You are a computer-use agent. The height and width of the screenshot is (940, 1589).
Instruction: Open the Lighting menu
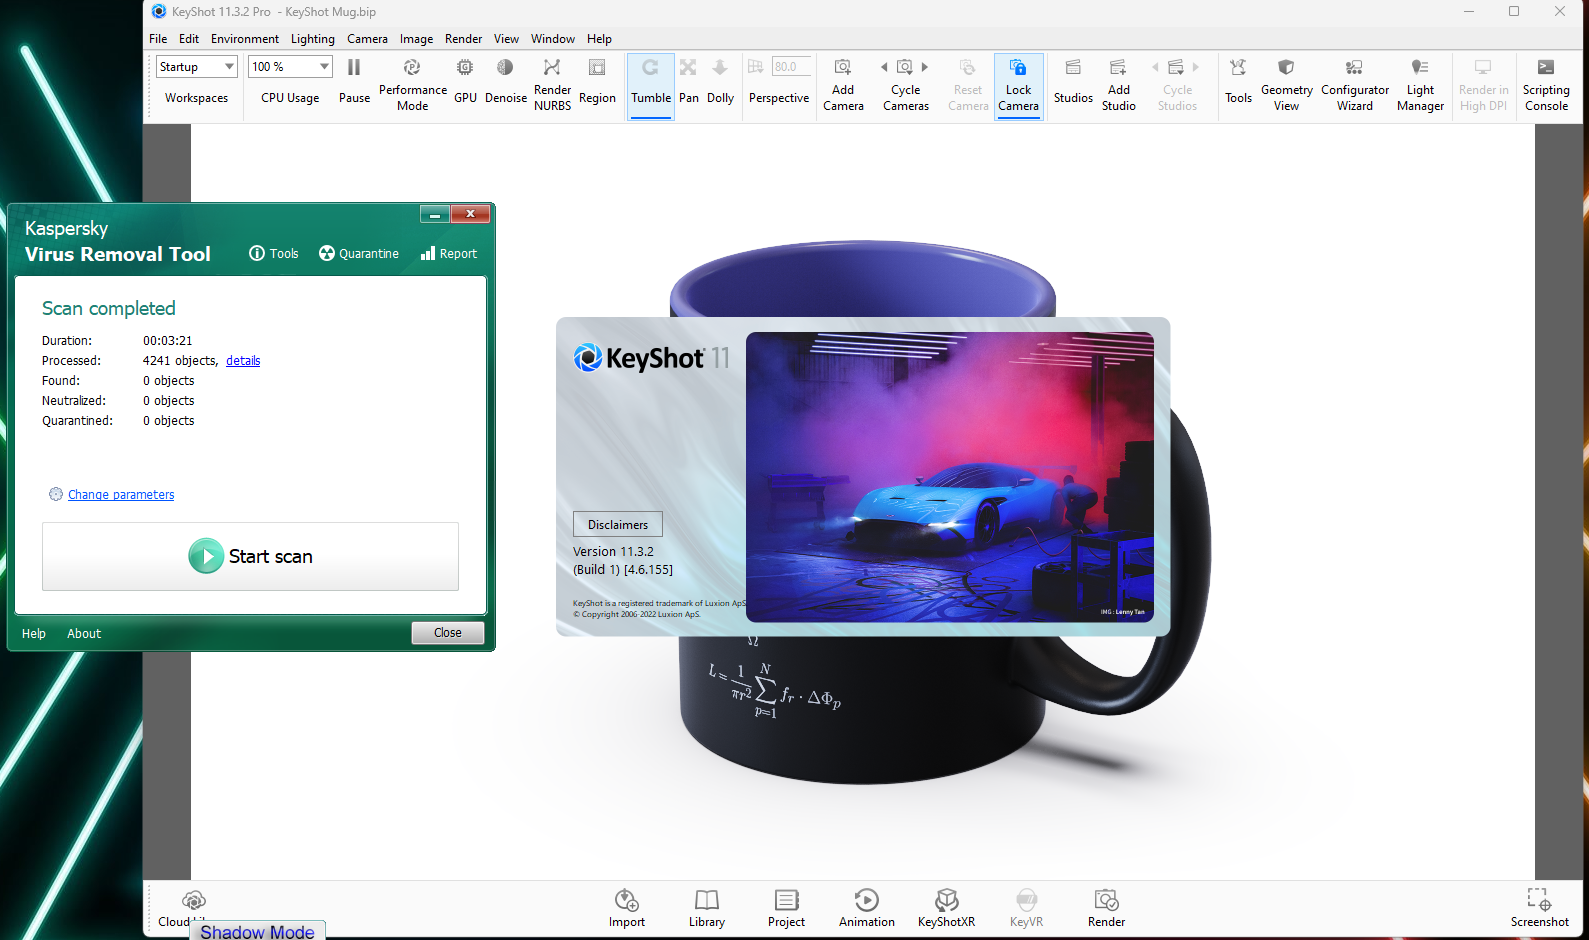[313, 39]
